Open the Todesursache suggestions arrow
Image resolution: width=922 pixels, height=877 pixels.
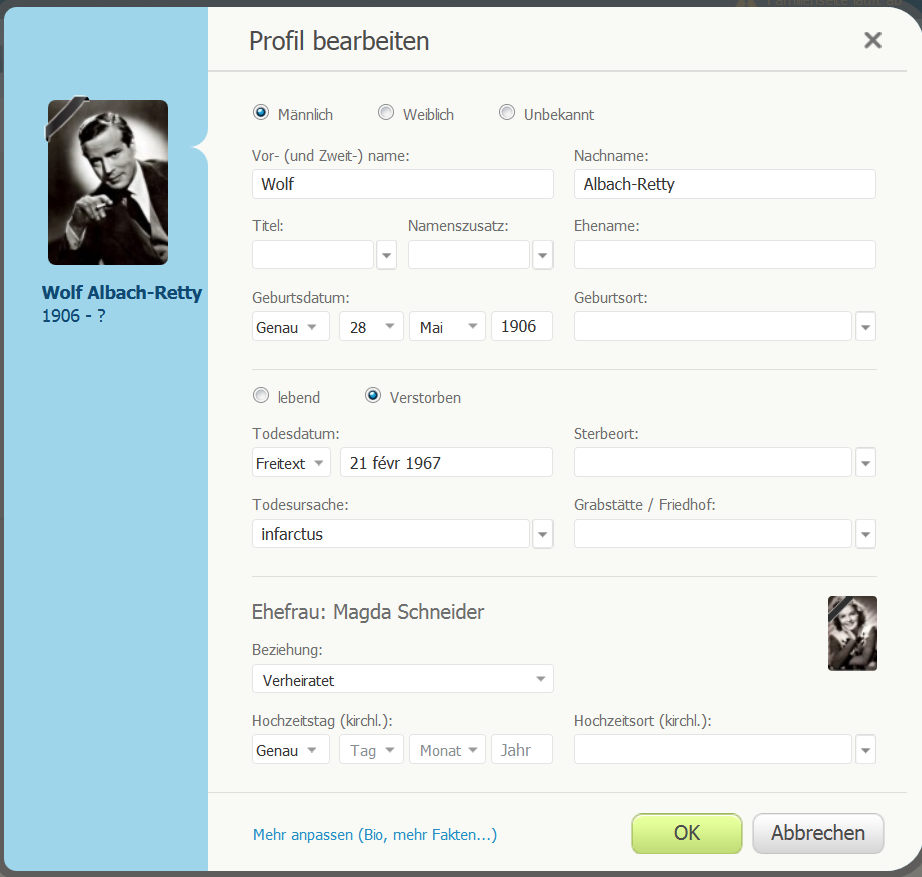[543, 534]
